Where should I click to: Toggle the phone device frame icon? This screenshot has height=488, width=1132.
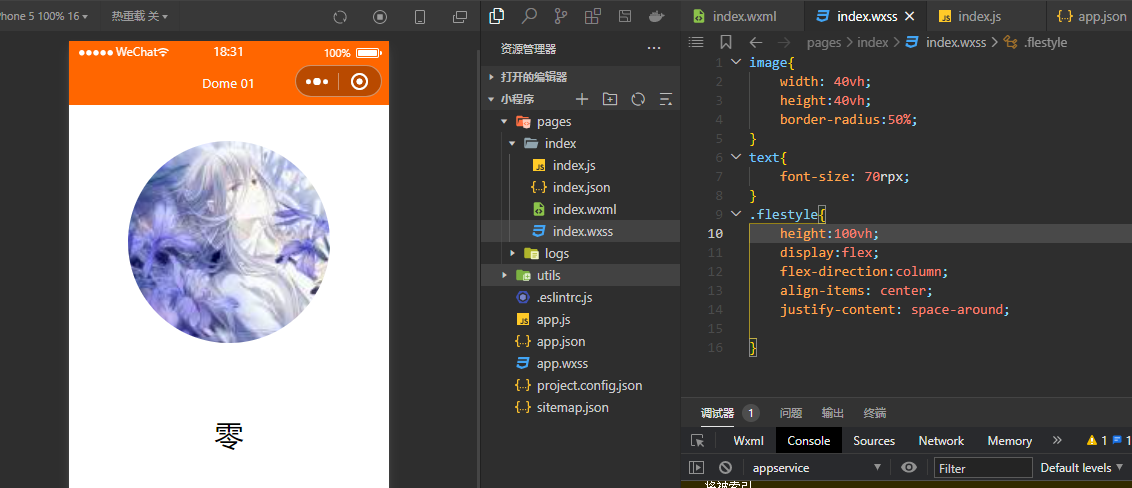click(420, 17)
